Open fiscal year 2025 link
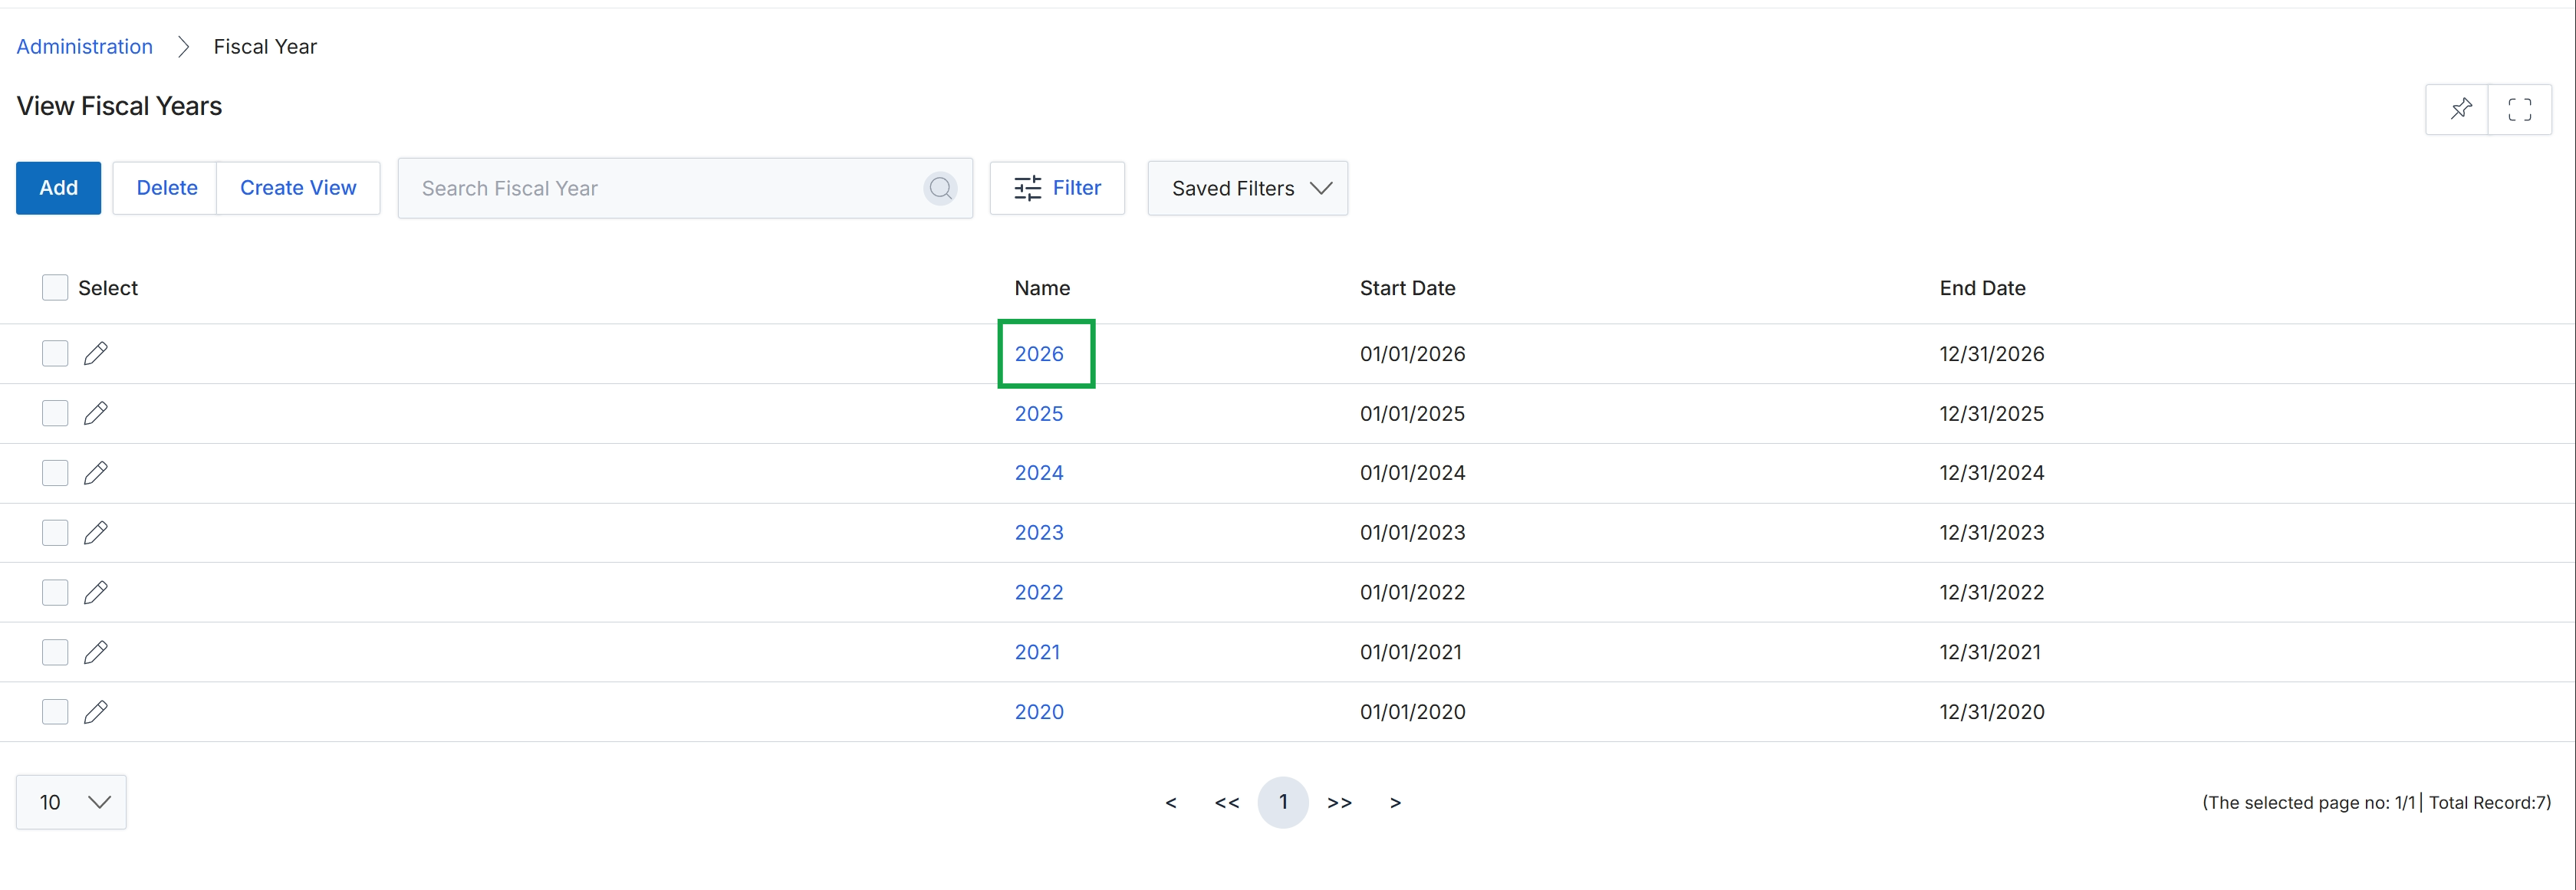 click(x=1039, y=413)
